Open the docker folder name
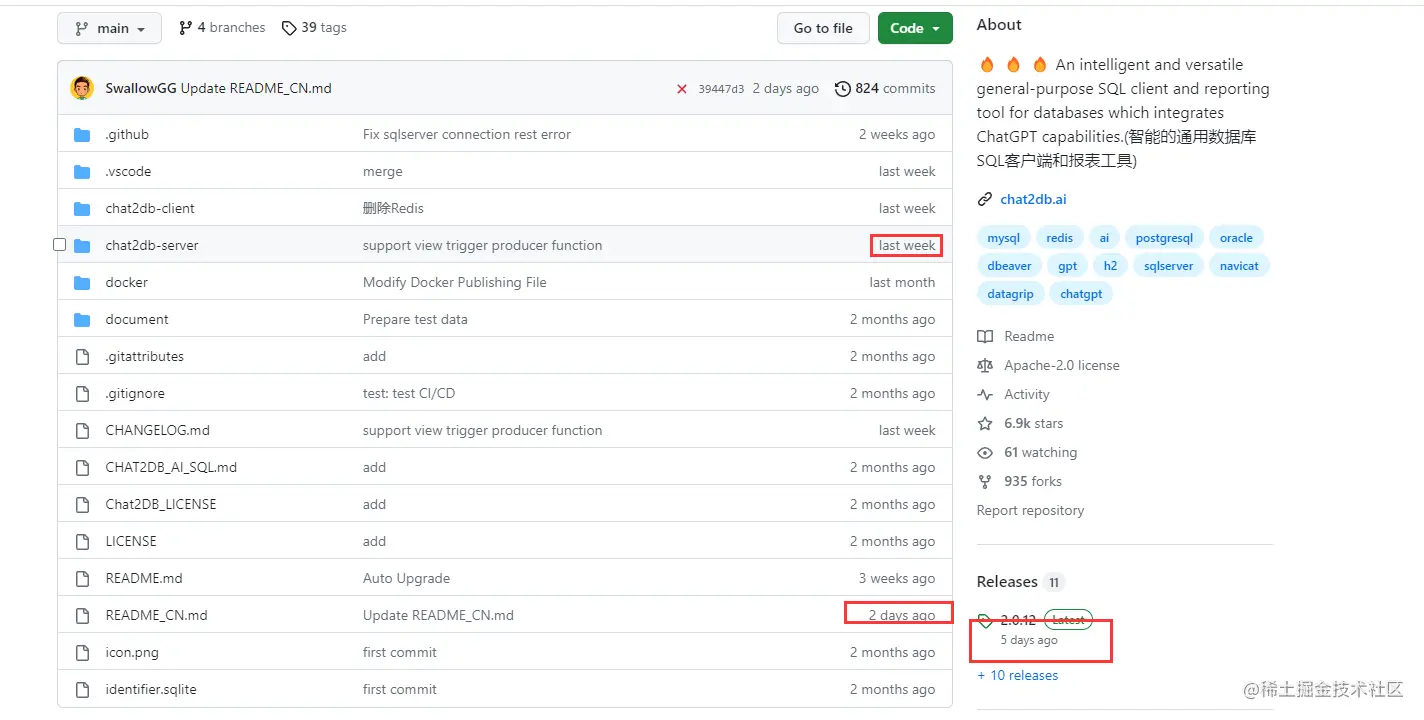Image resolution: width=1424 pixels, height=720 pixels. [x=127, y=282]
